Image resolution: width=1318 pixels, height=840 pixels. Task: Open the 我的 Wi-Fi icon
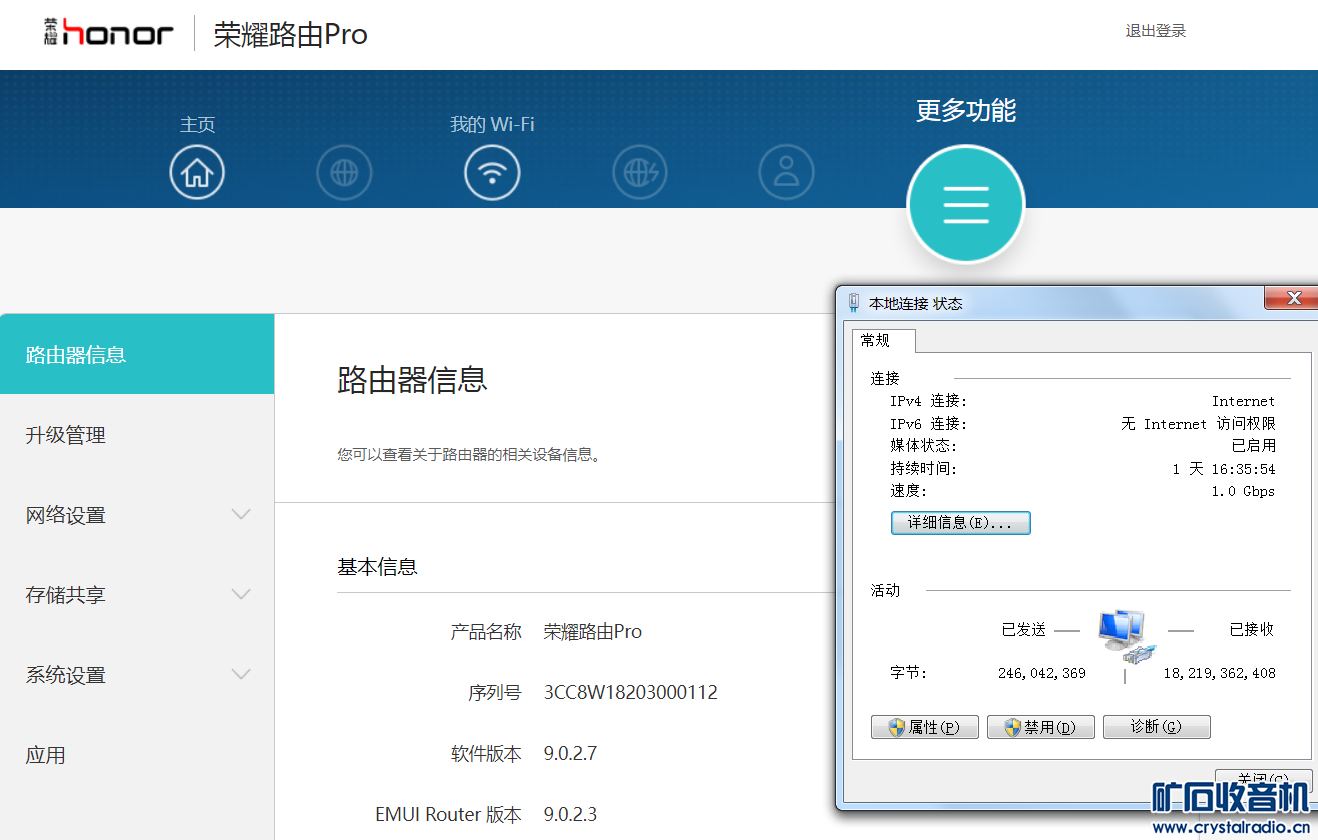point(492,173)
